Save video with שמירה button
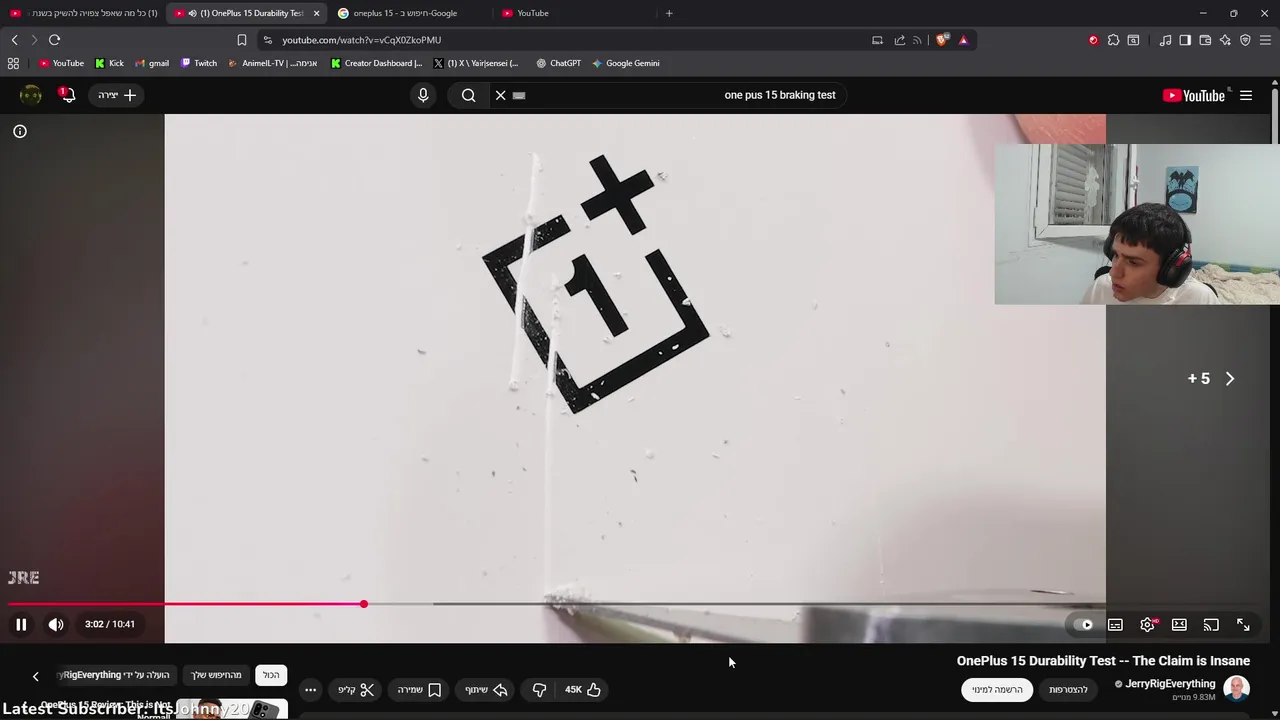 [420, 690]
